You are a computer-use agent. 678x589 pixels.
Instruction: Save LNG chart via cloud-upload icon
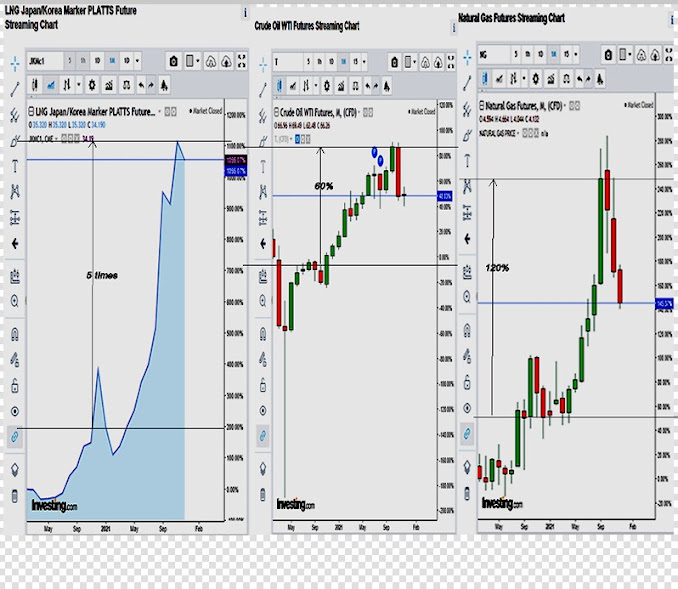[226, 61]
